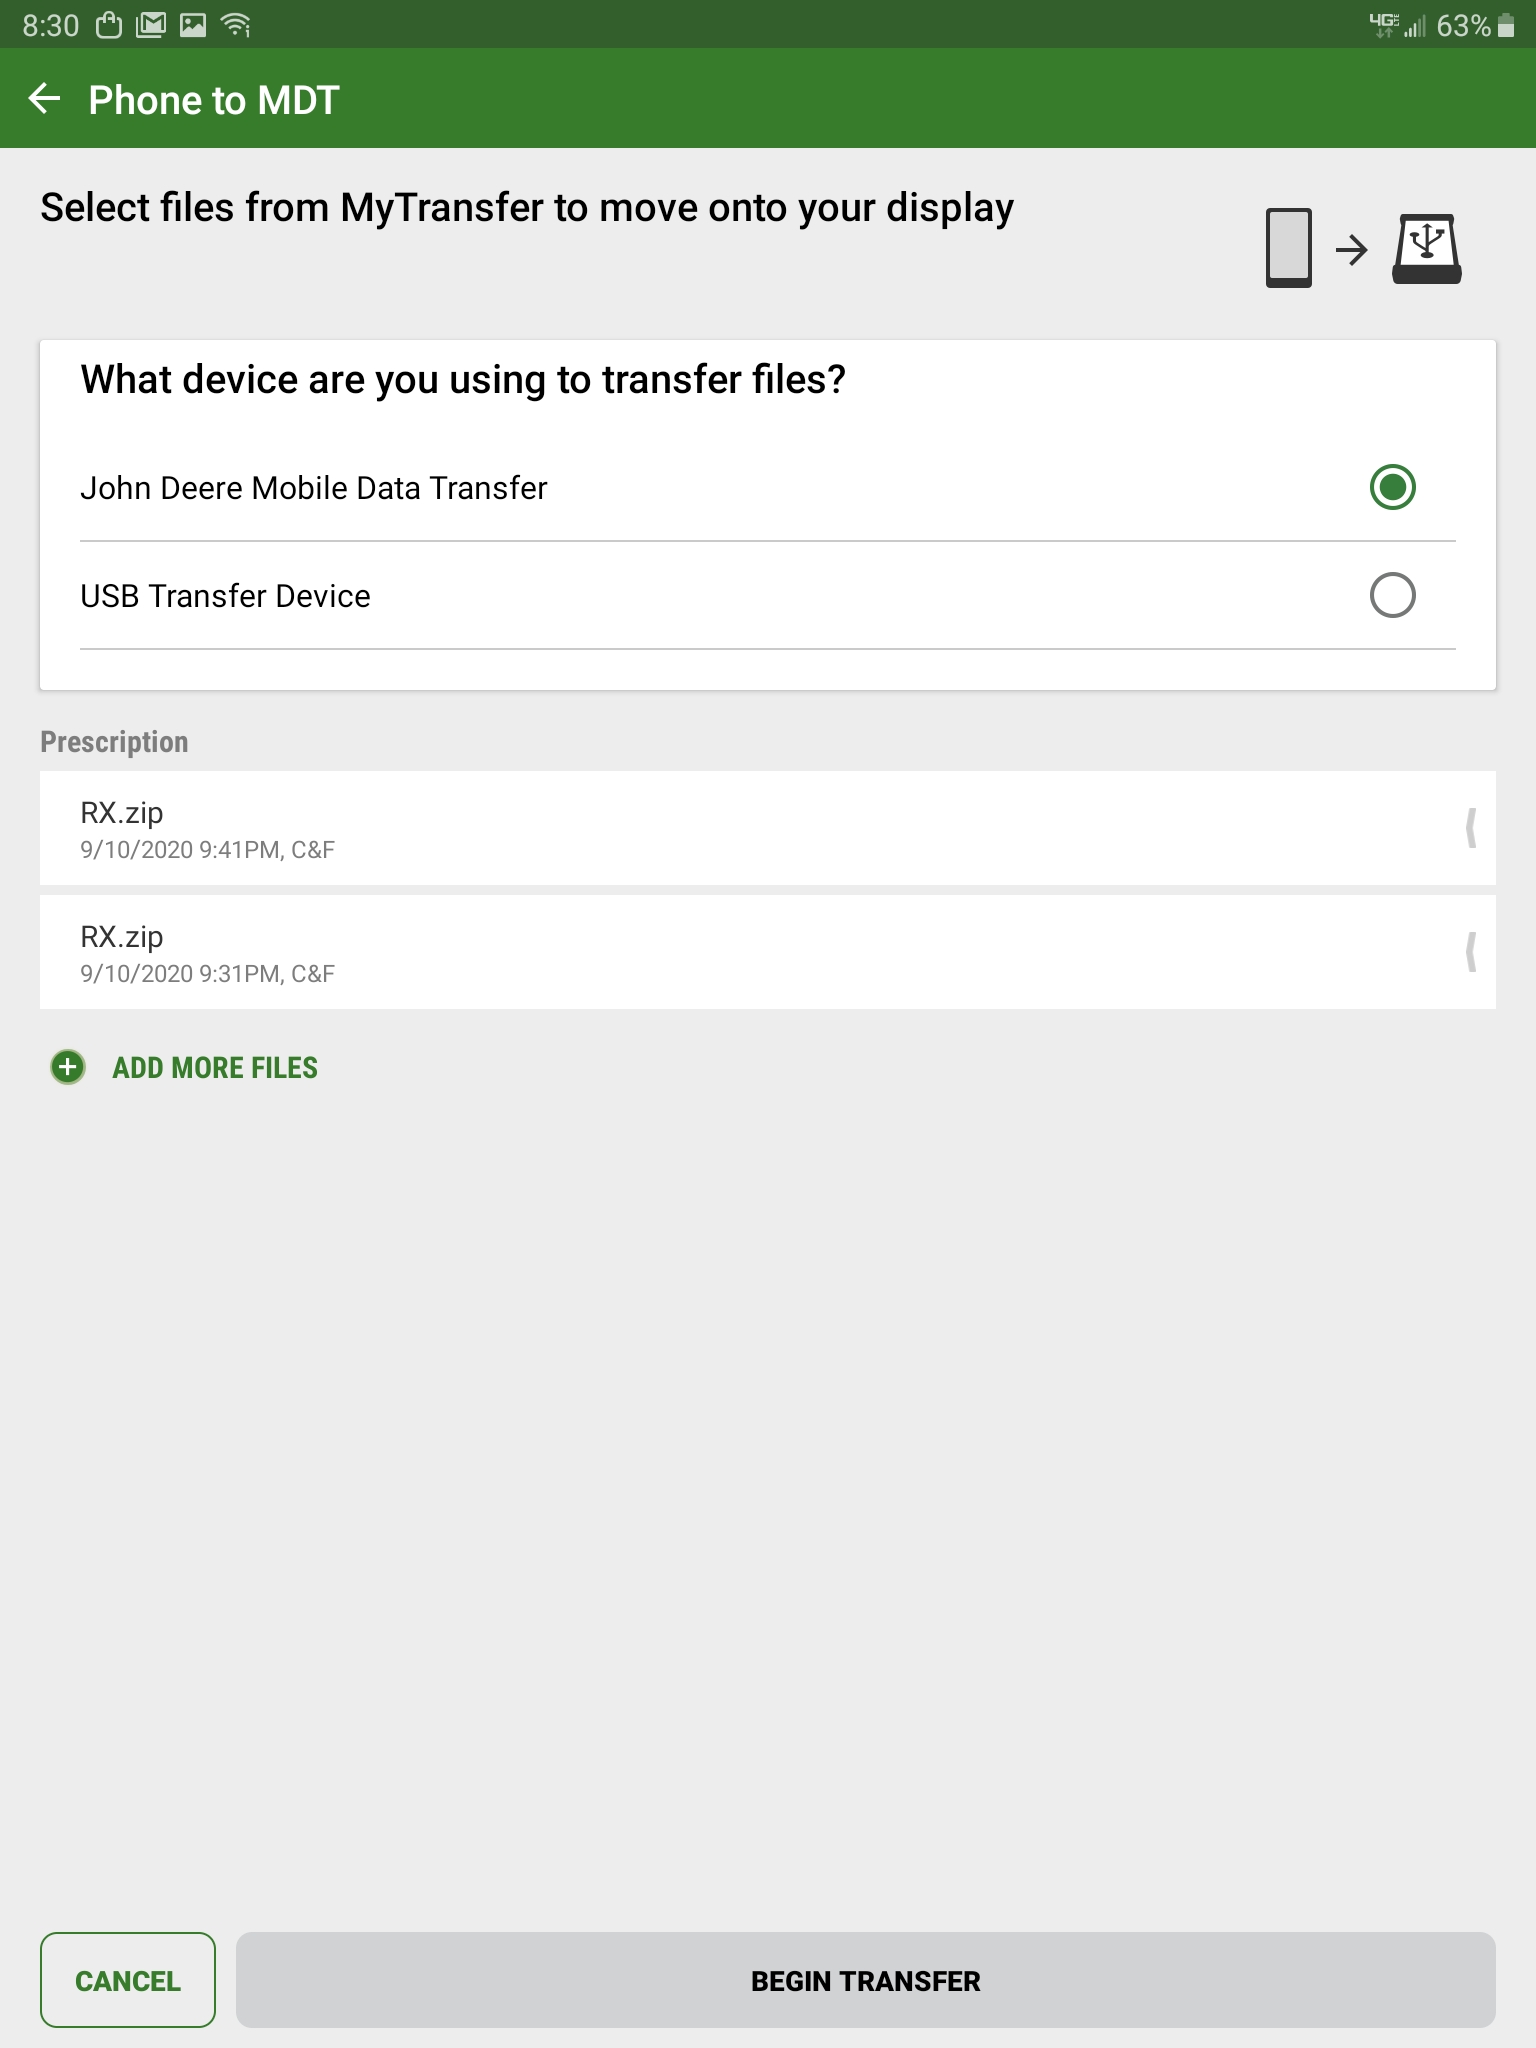Tap the green plus add-files icon
This screenshot has width=1536, height=2048.
pyautogui.click(x=68, y=1067)
